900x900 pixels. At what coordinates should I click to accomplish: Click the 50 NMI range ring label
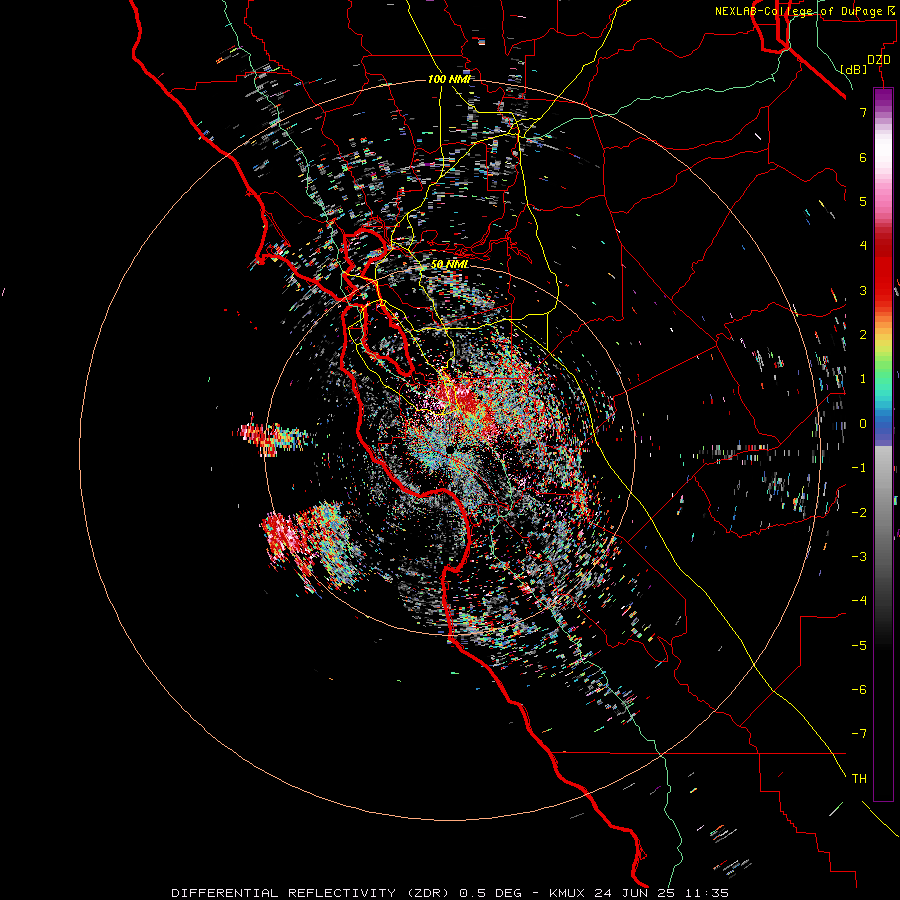(x=449, y=264)
